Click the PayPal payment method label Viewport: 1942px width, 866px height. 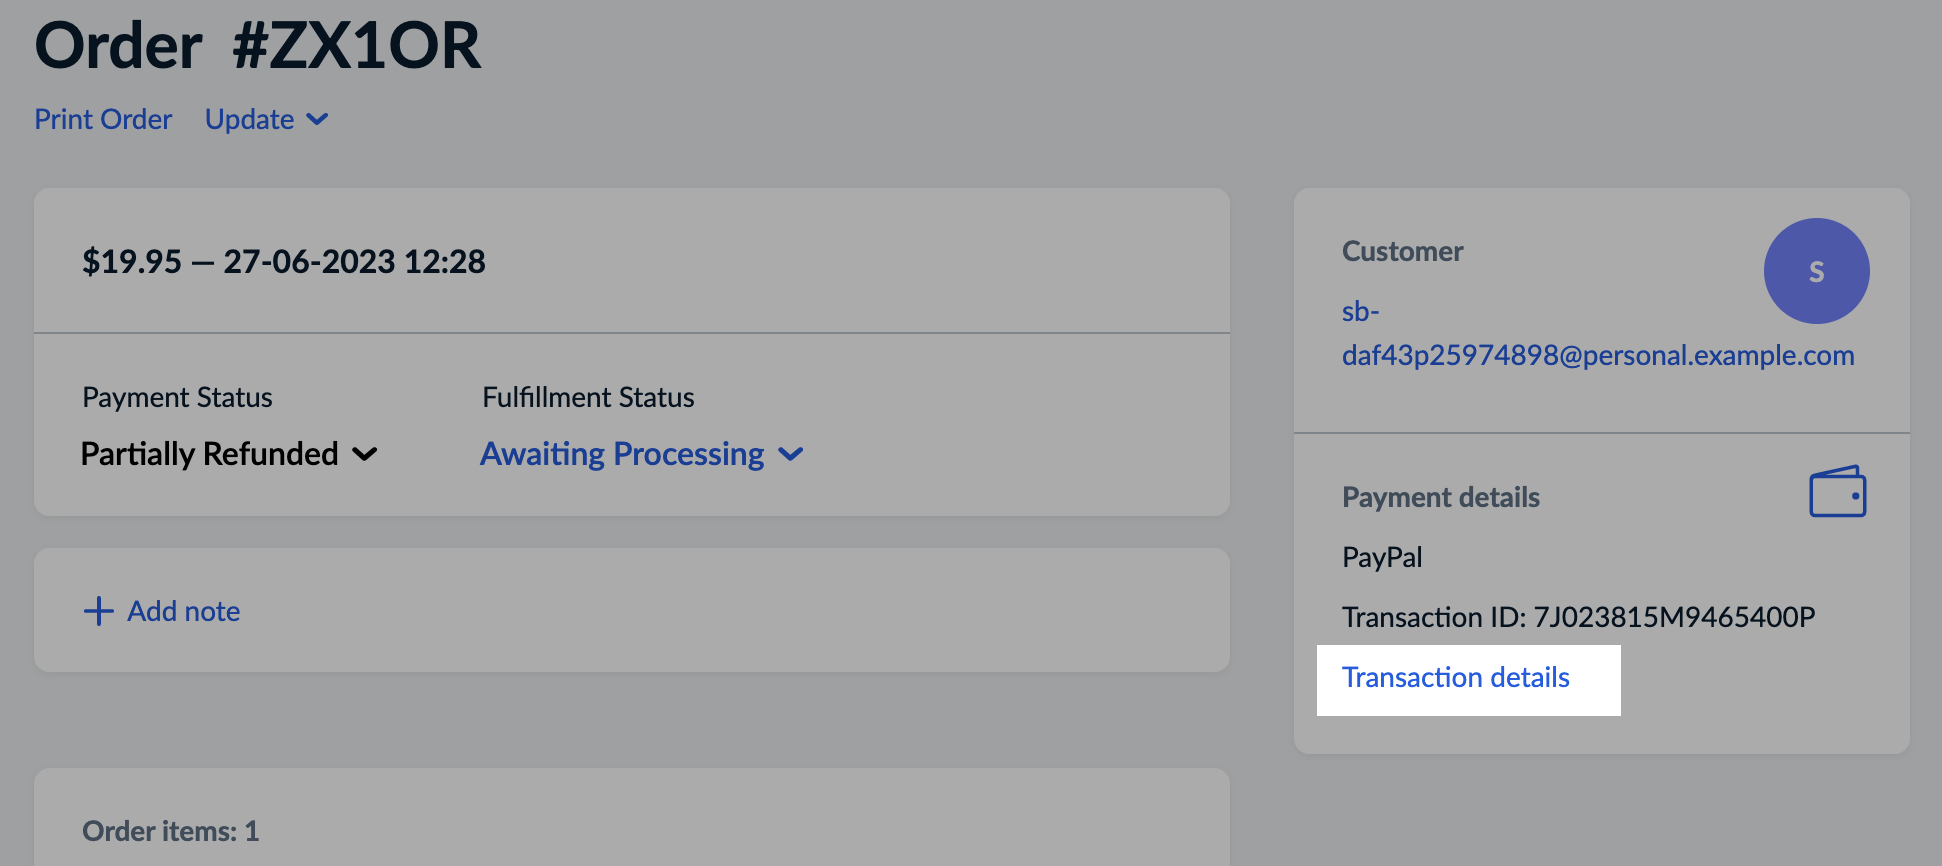tap(1382, 557)
